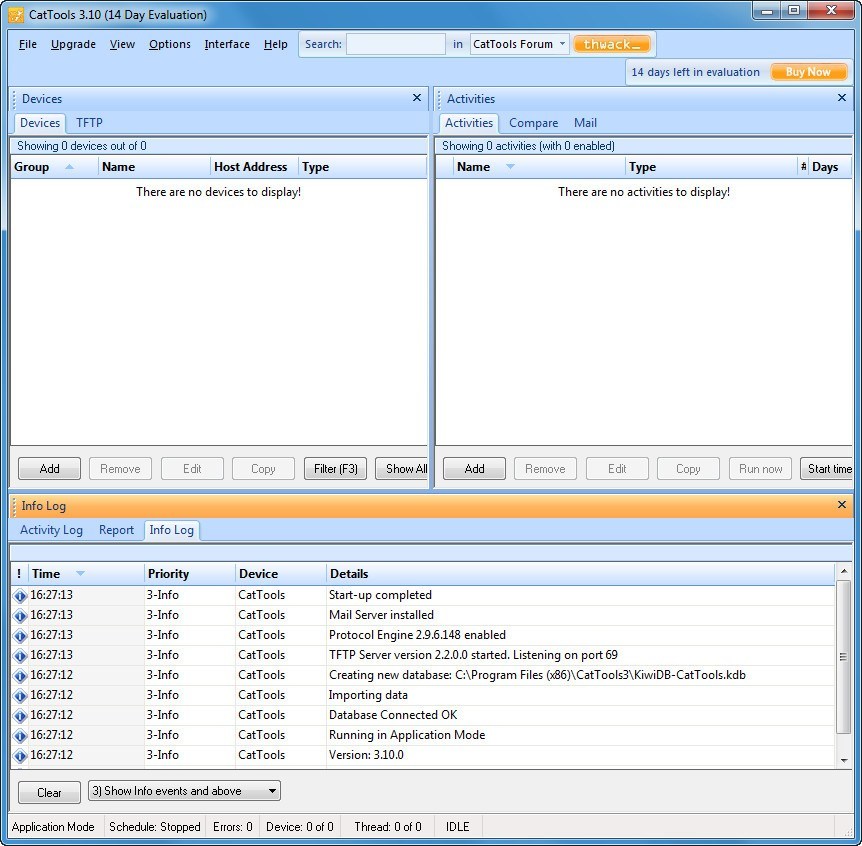Switch to the Report tab
The width and height of the screenshot is (862, 846).
(116, 530)
